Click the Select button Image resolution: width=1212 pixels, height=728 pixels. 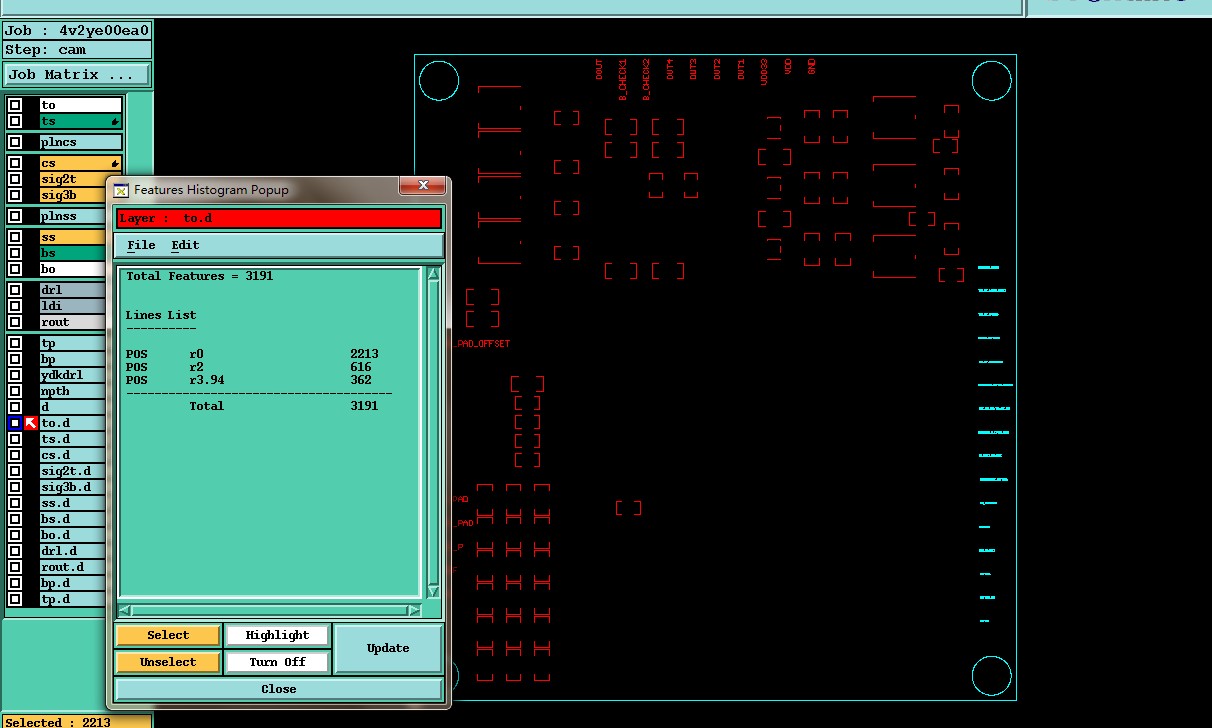(x=168, y=635)
